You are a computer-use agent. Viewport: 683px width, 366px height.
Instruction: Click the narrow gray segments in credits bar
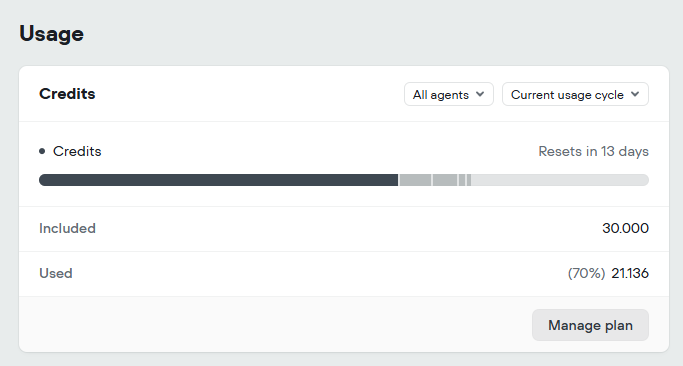point(465,180)
